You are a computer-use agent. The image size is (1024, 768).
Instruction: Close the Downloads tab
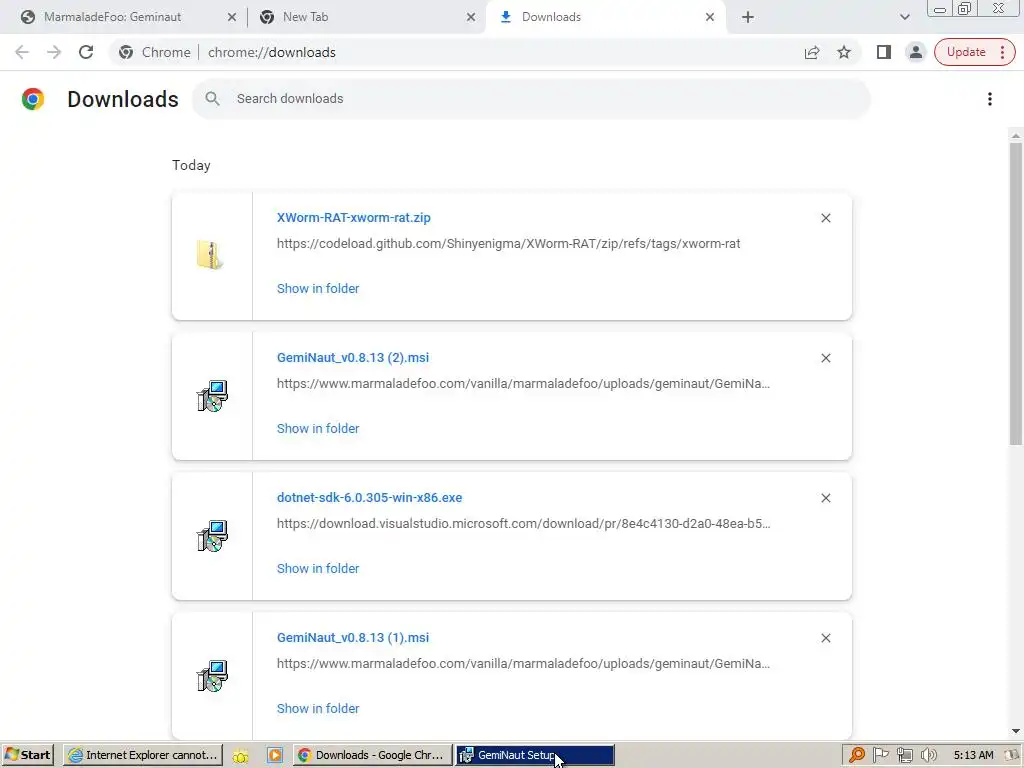click(x=710, y=17)
